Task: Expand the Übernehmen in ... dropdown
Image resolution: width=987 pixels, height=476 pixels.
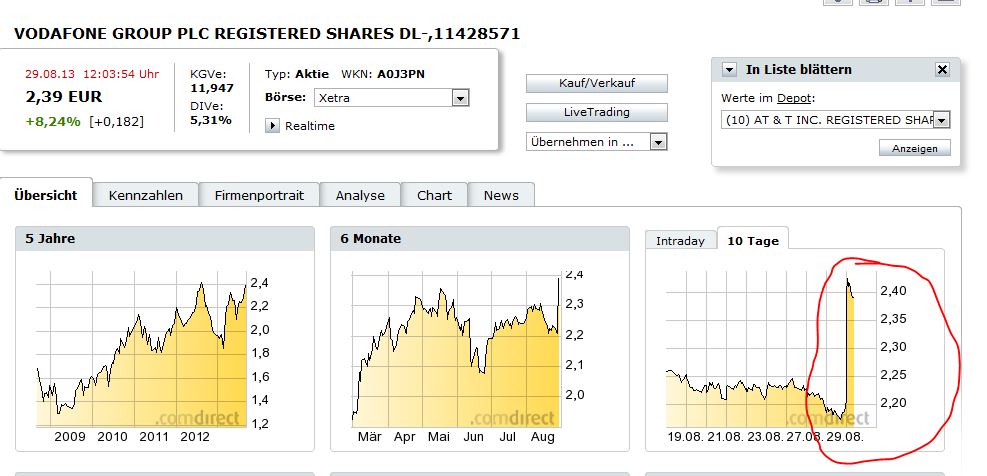Action: pos(658,142)
